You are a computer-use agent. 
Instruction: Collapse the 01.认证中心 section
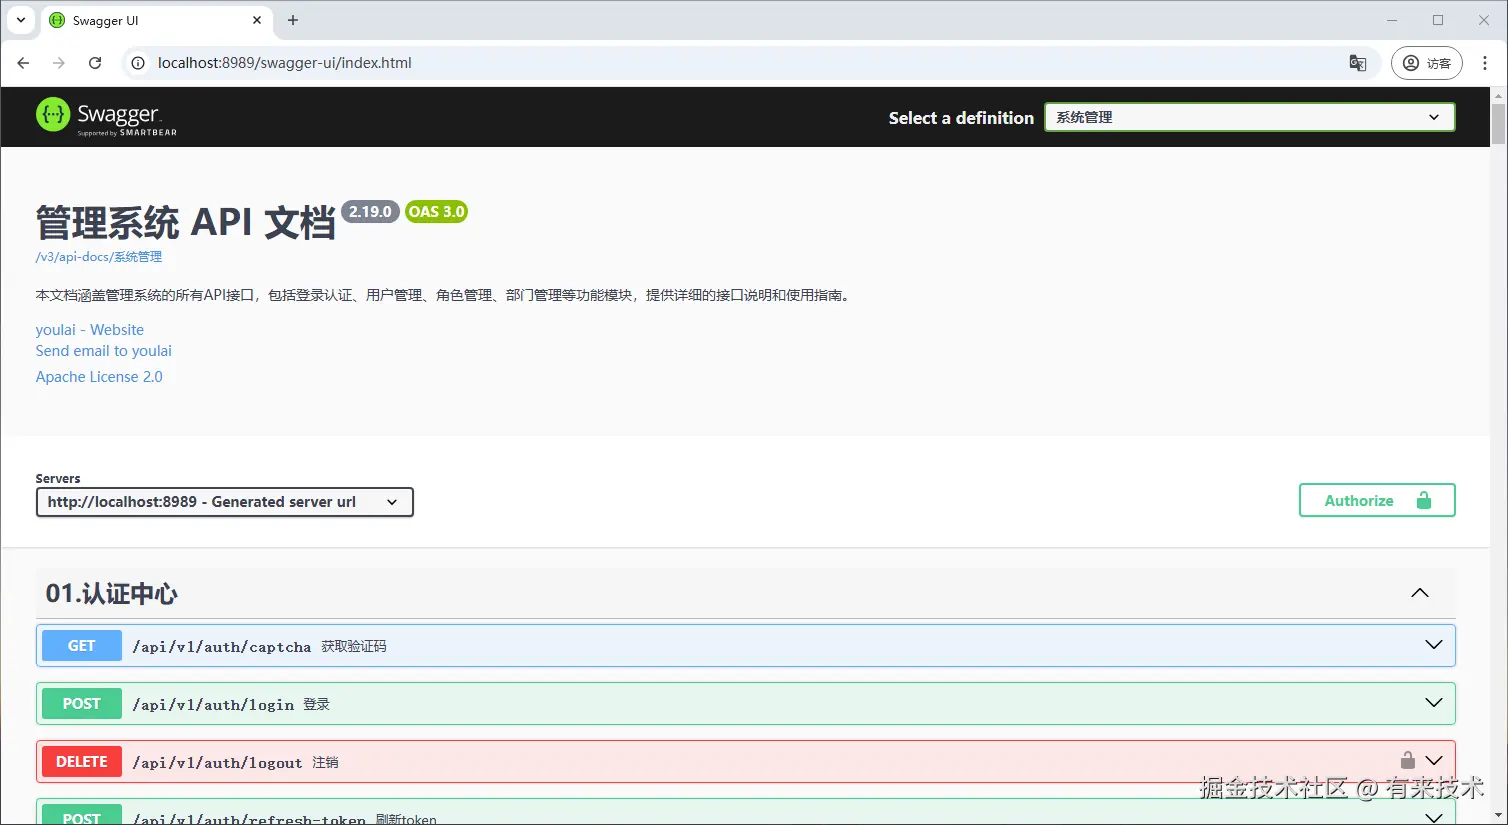tap(1419, 593)
